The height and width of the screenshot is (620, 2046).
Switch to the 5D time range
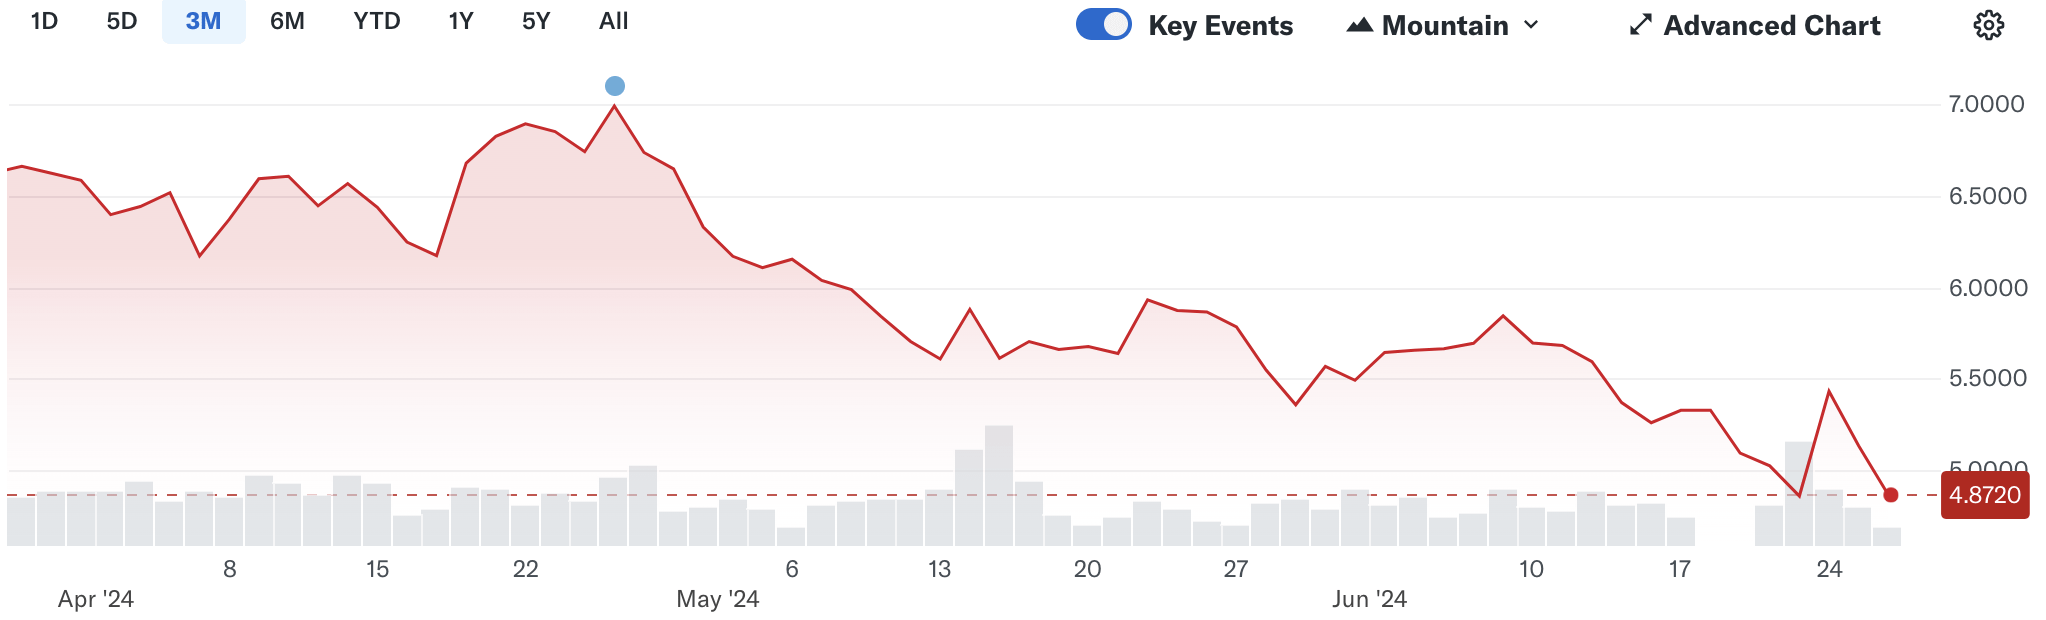tap(122, 22)
